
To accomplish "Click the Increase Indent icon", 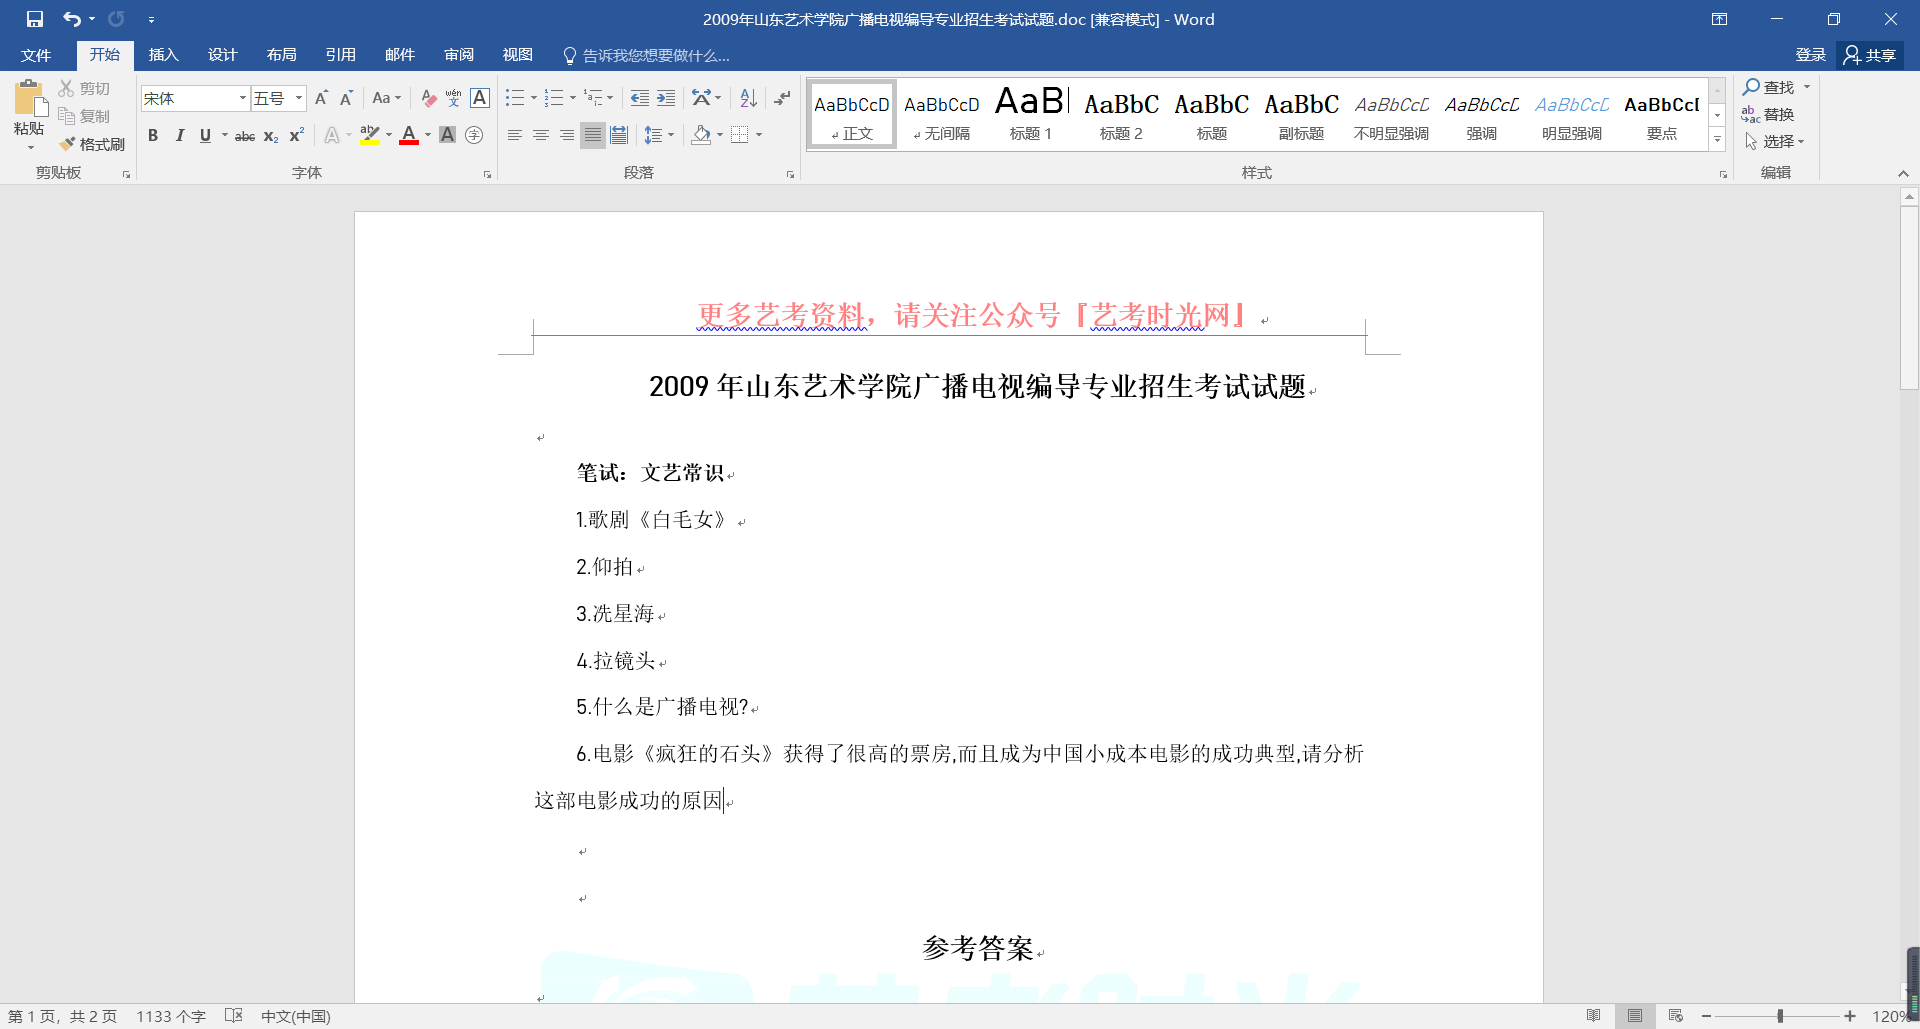I will [666, 98].
